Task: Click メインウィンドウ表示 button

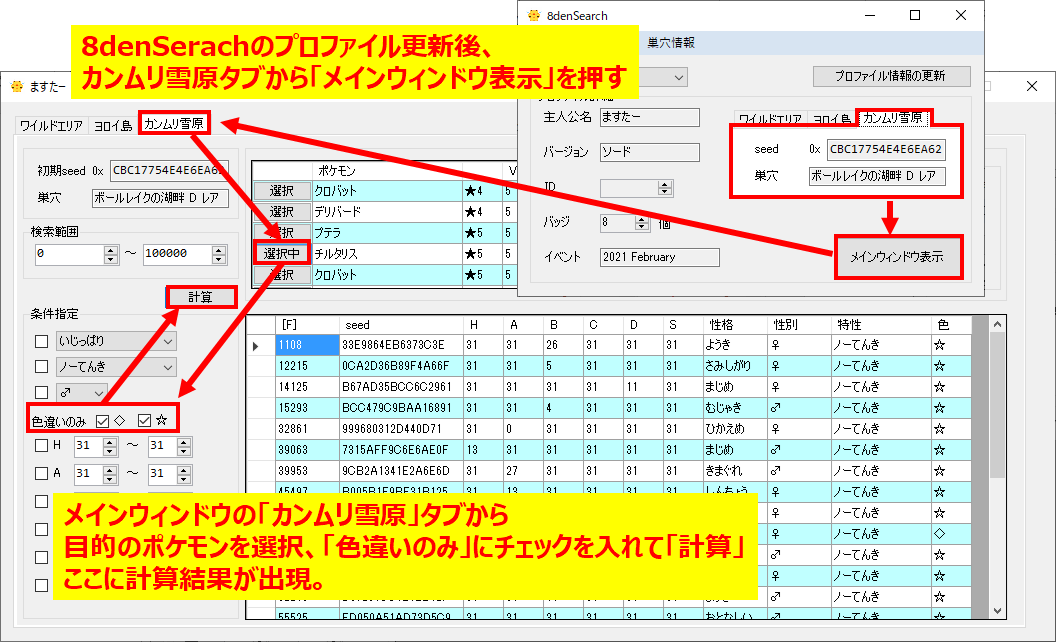Action: (896, 257)
